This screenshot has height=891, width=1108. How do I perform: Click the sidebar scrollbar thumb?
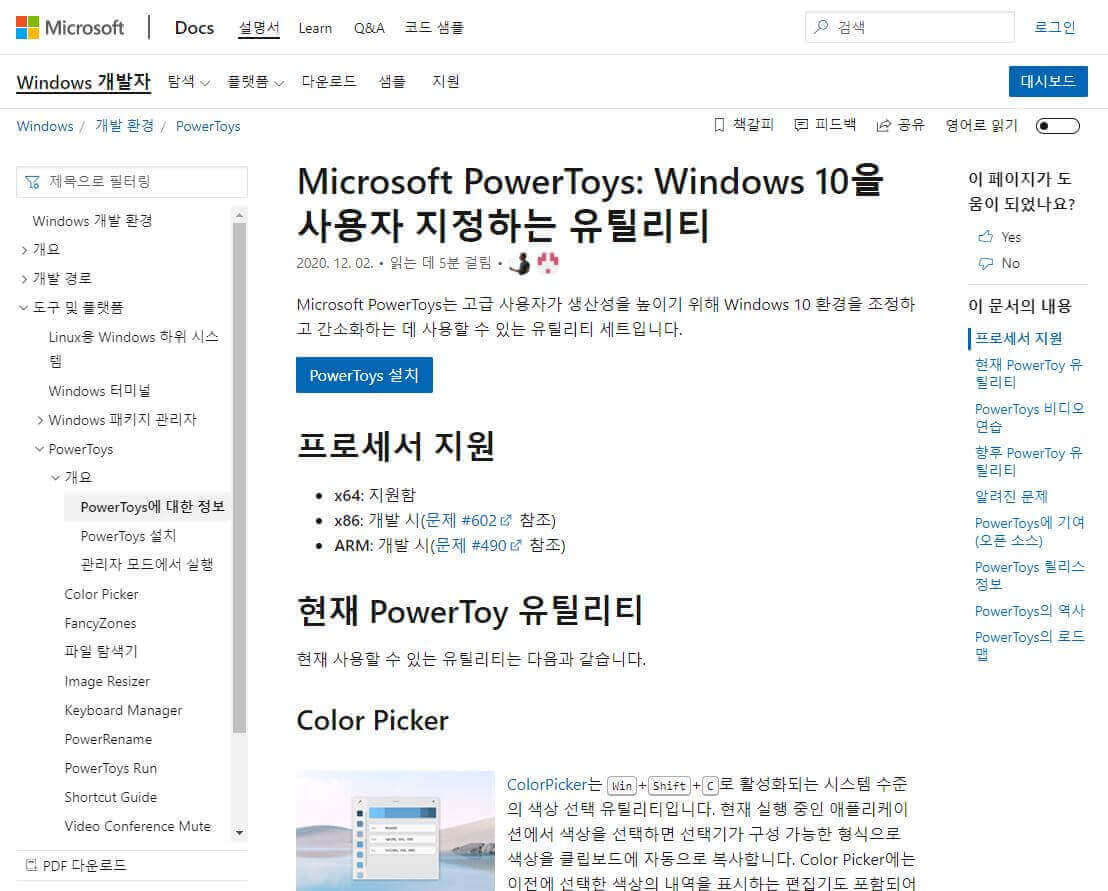(240, 477)
